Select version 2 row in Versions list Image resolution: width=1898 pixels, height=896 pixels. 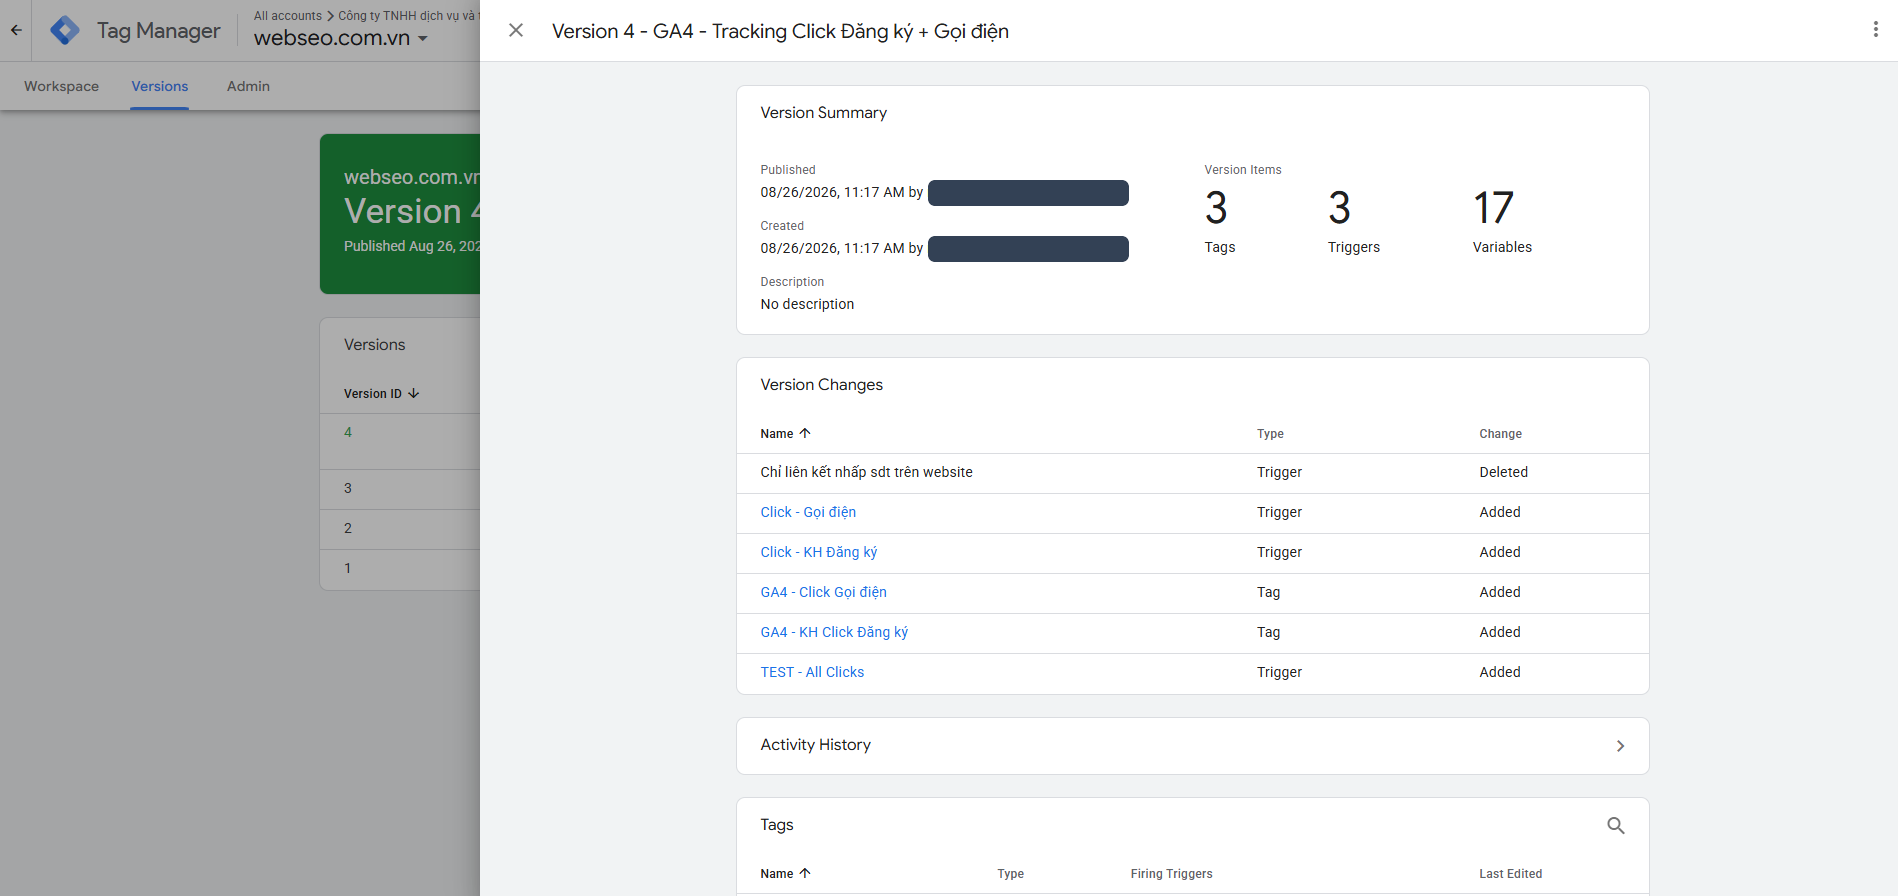pyautogui.click(x=400, y=528)
